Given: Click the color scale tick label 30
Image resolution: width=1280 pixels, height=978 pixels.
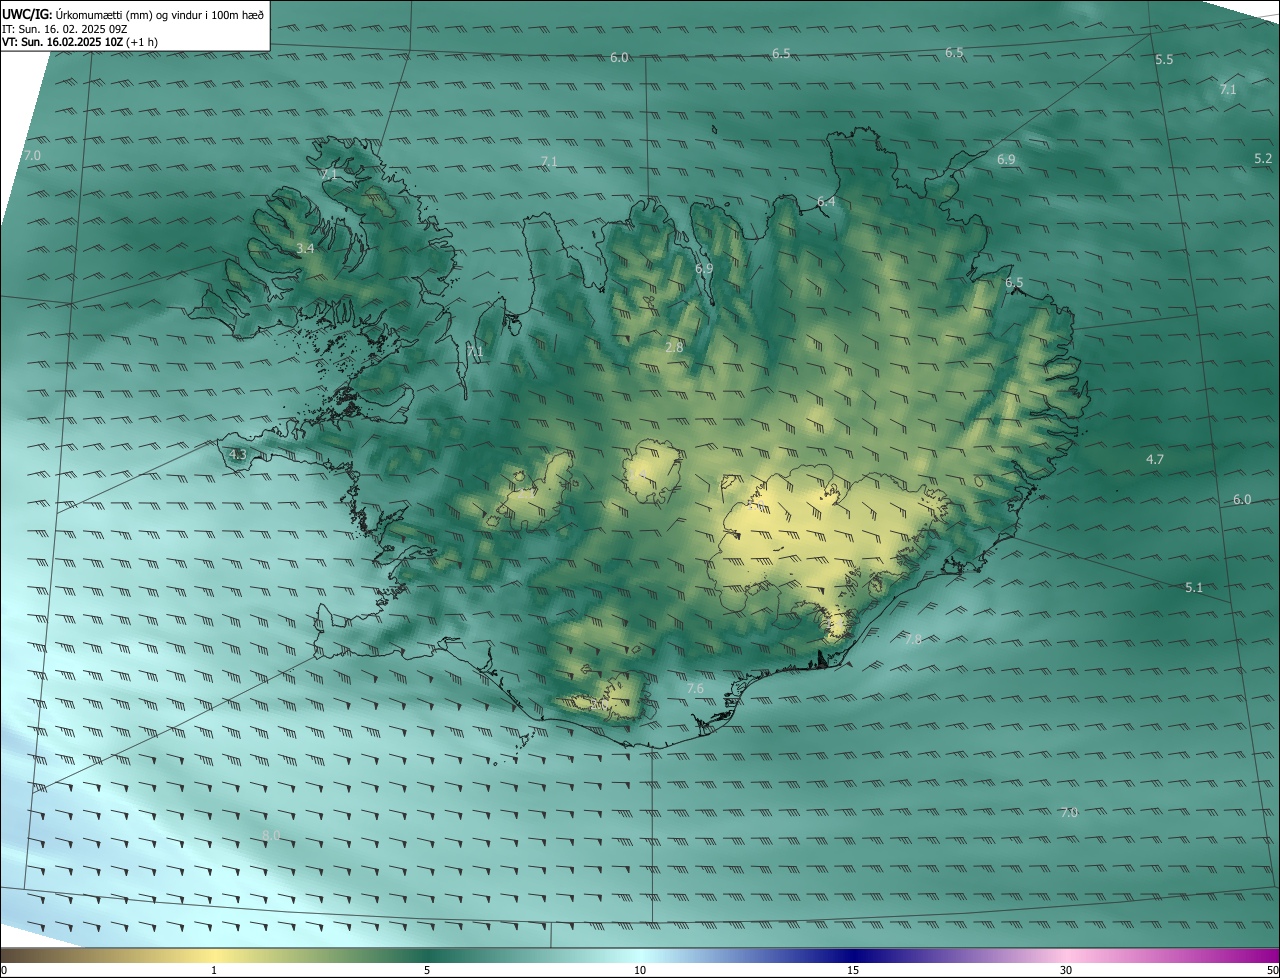Looking at the screenshot, I should pos(1066,970).
